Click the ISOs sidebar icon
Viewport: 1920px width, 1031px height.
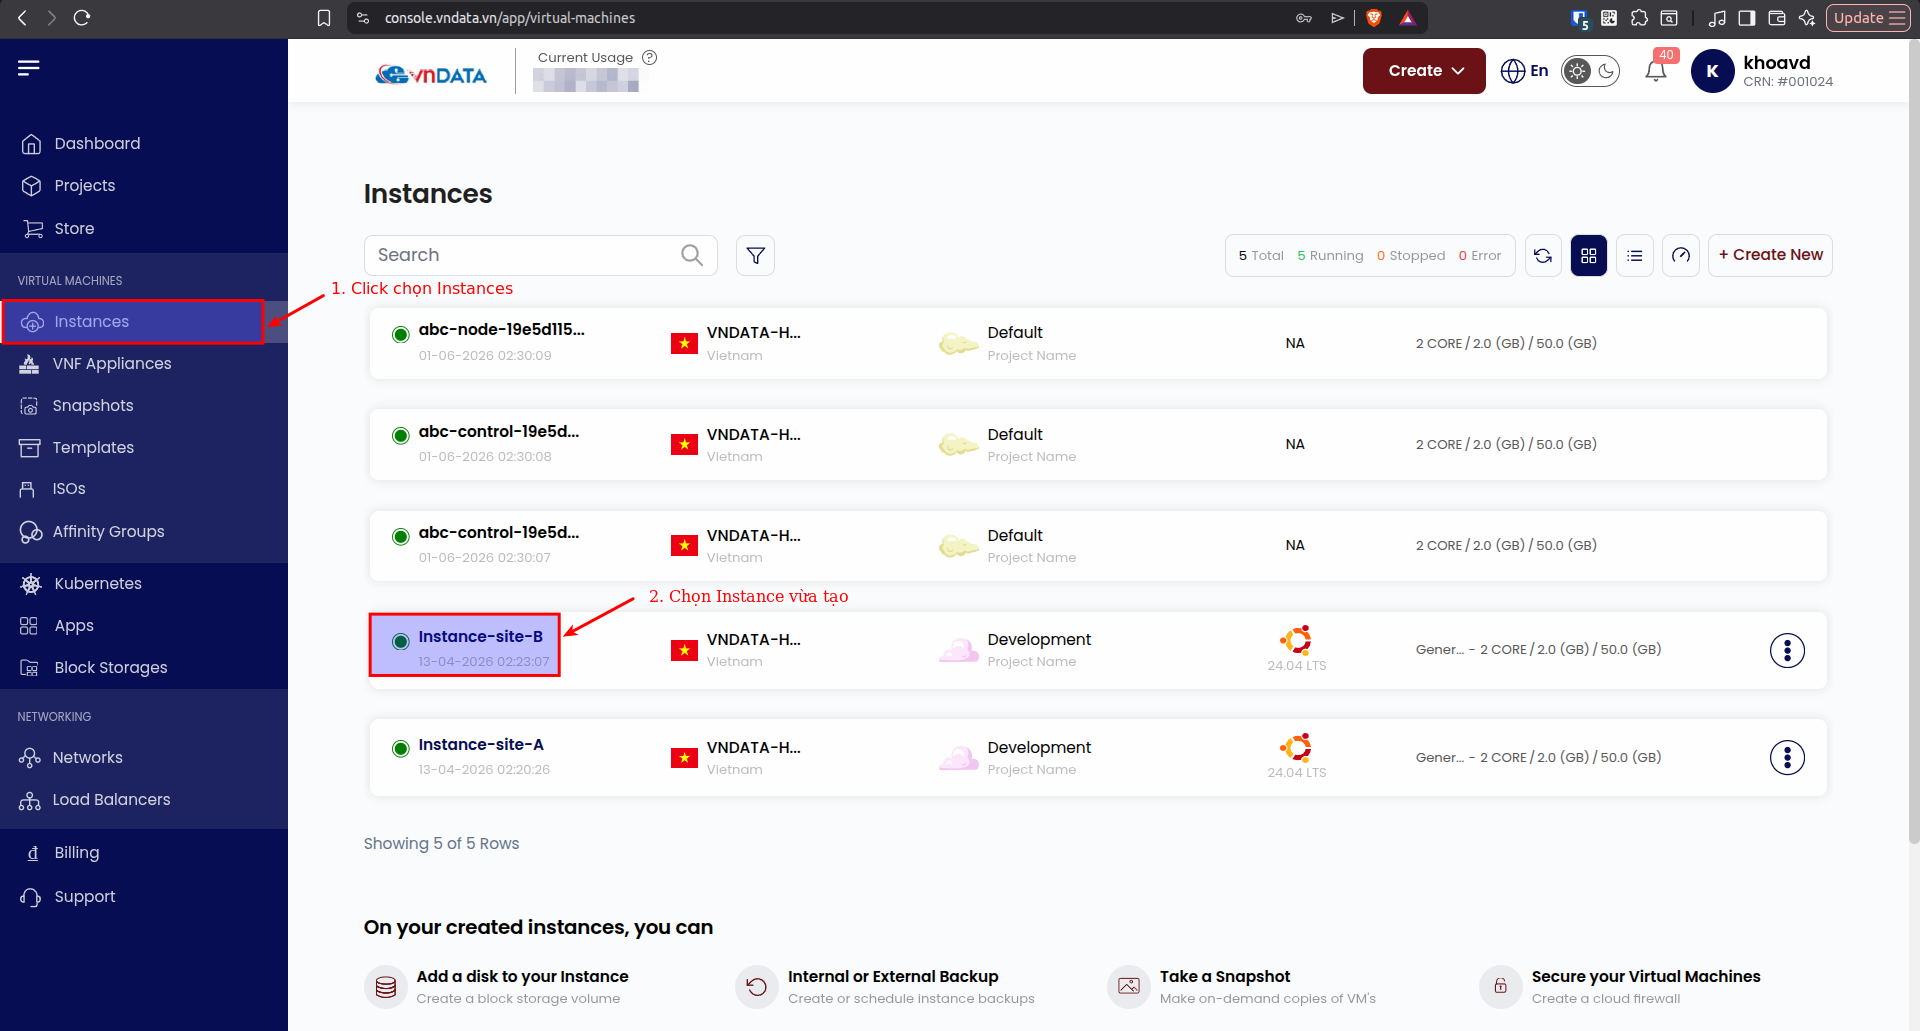[x=28, y=489]
